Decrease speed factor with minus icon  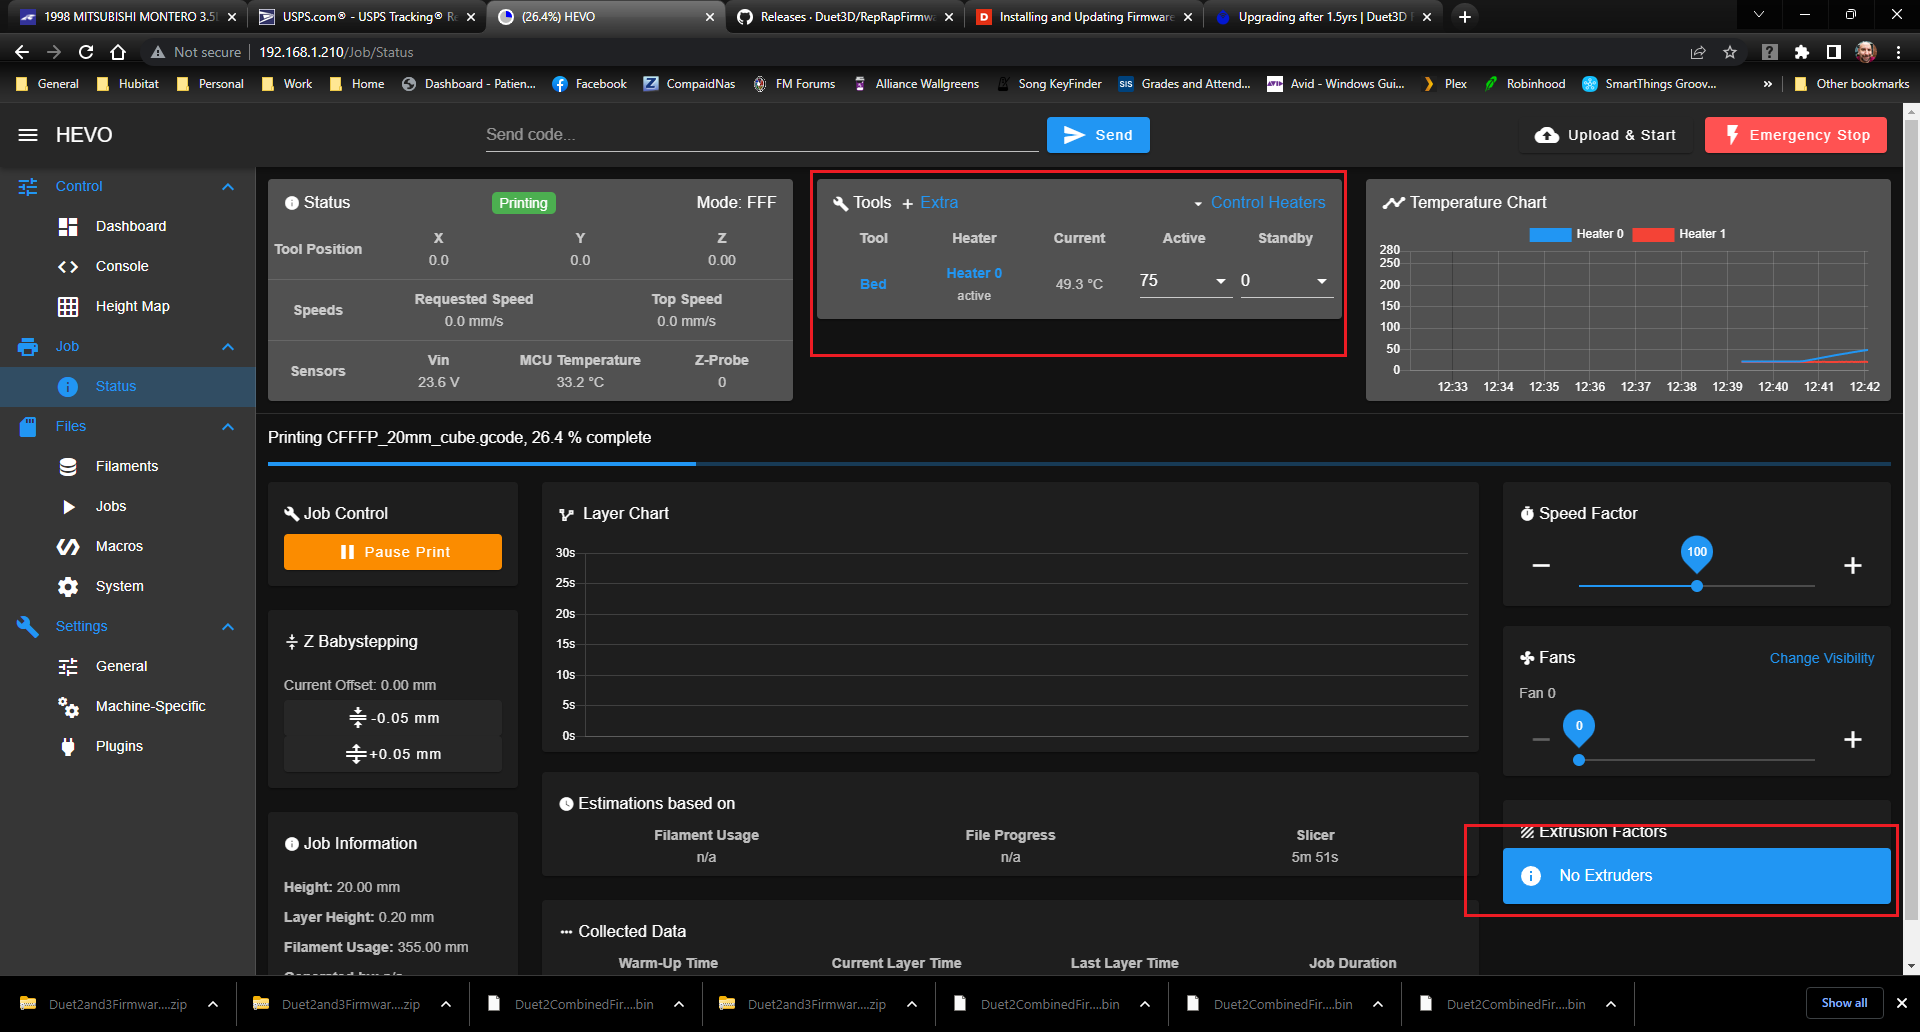coord(1541,566)
